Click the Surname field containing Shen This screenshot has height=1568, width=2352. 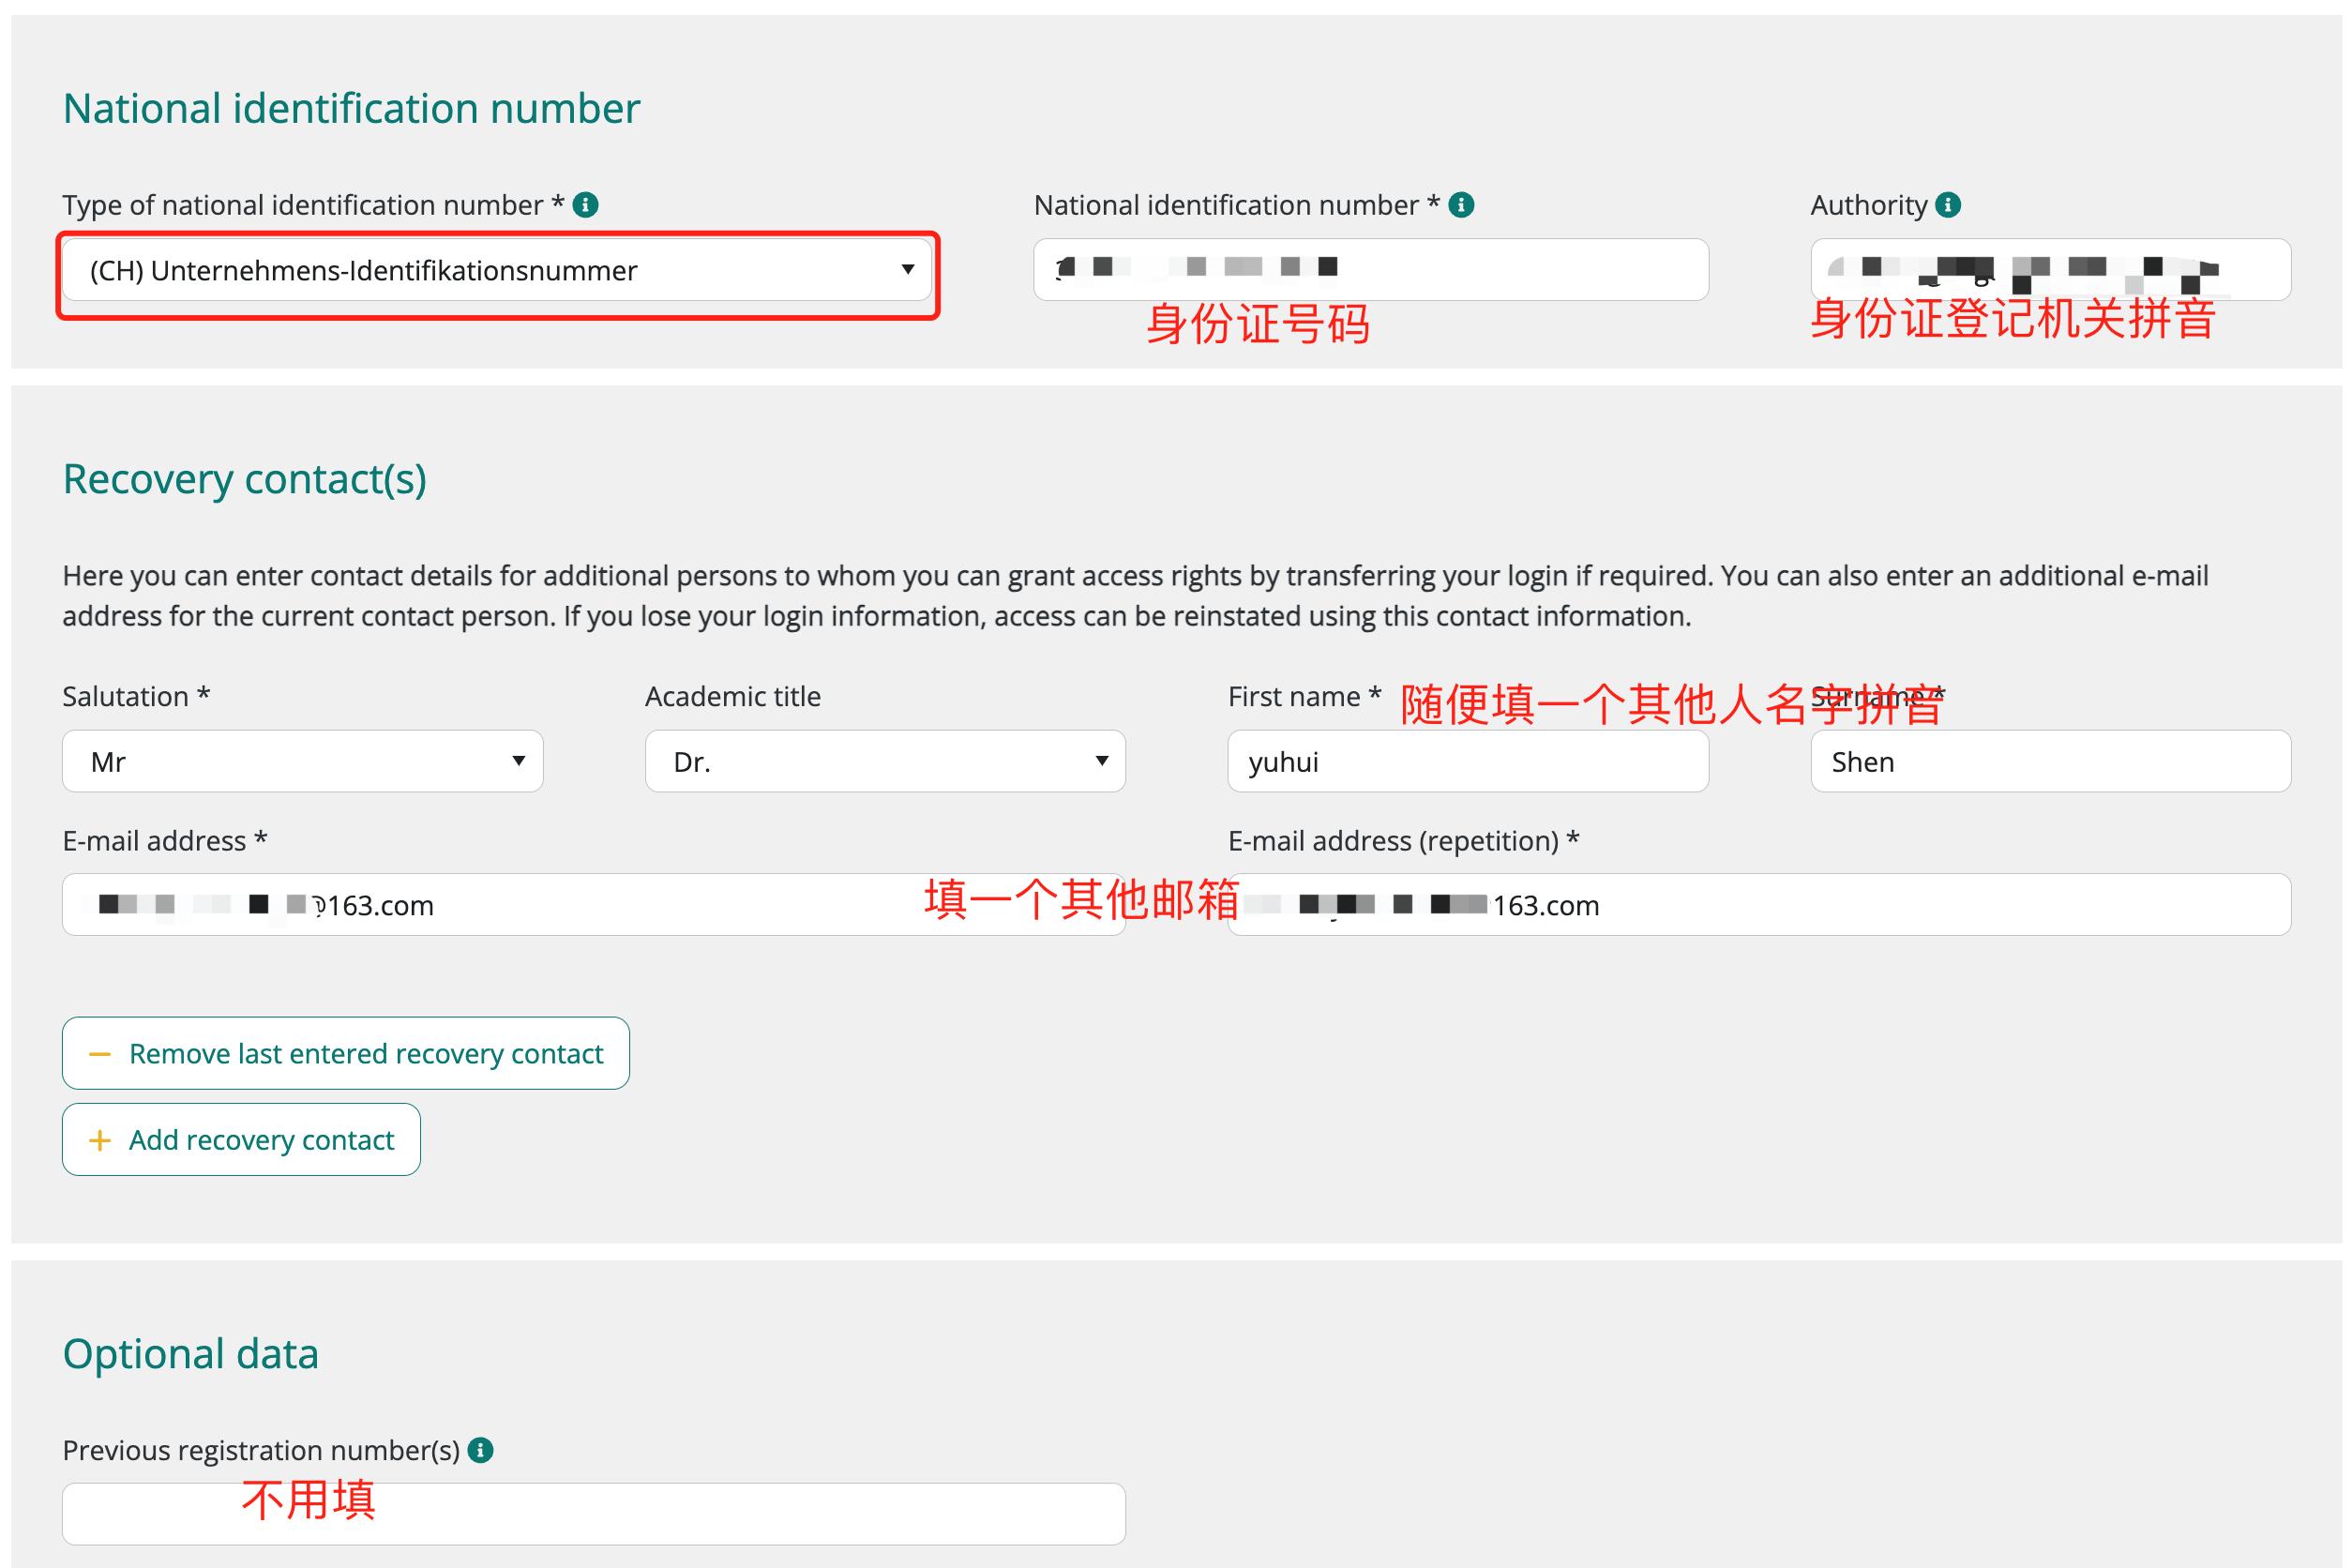coord(2050,762)
